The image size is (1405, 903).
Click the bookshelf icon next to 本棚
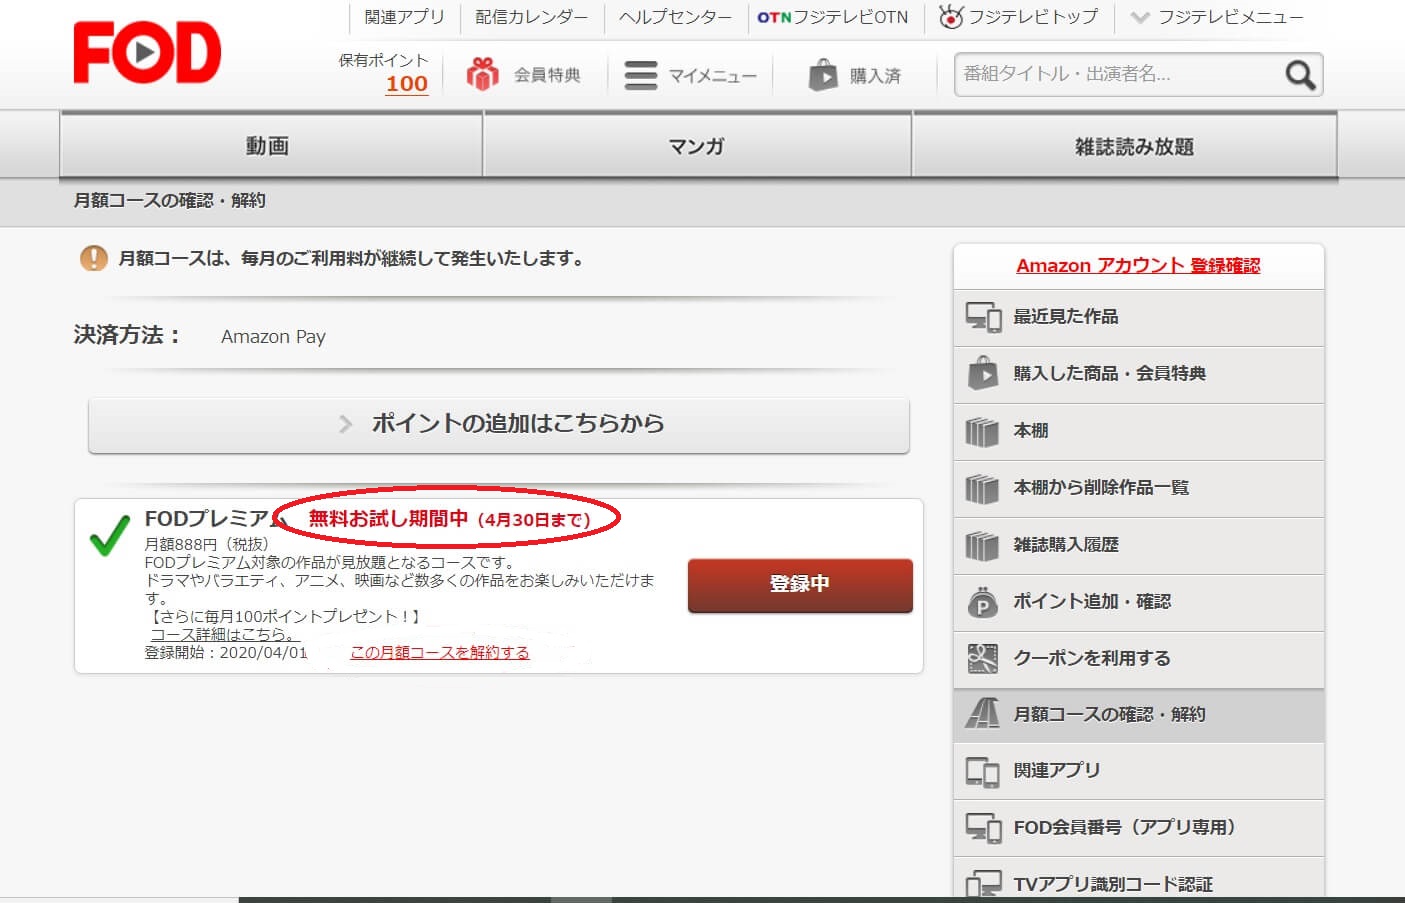click(x=982, y=431)
